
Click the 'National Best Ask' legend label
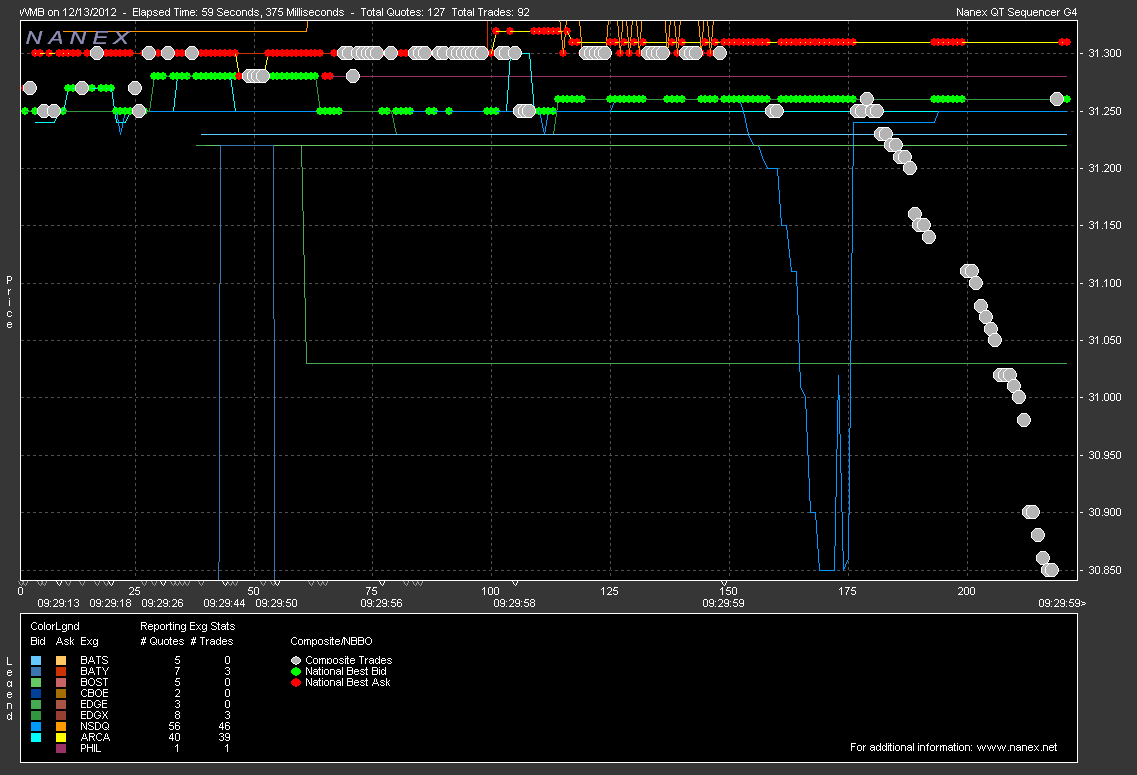348,682
